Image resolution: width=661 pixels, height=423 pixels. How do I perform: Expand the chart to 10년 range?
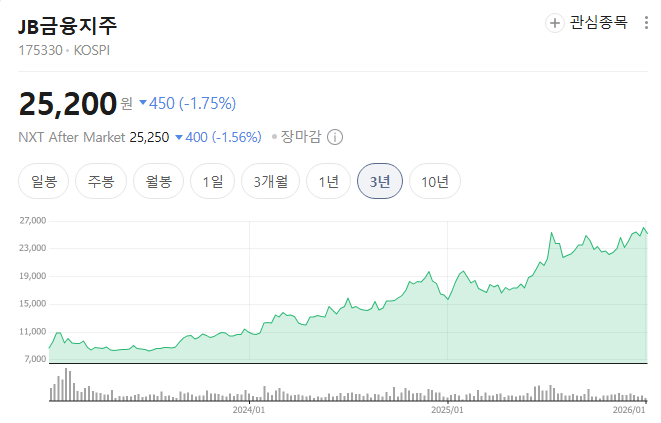point(435,182)
